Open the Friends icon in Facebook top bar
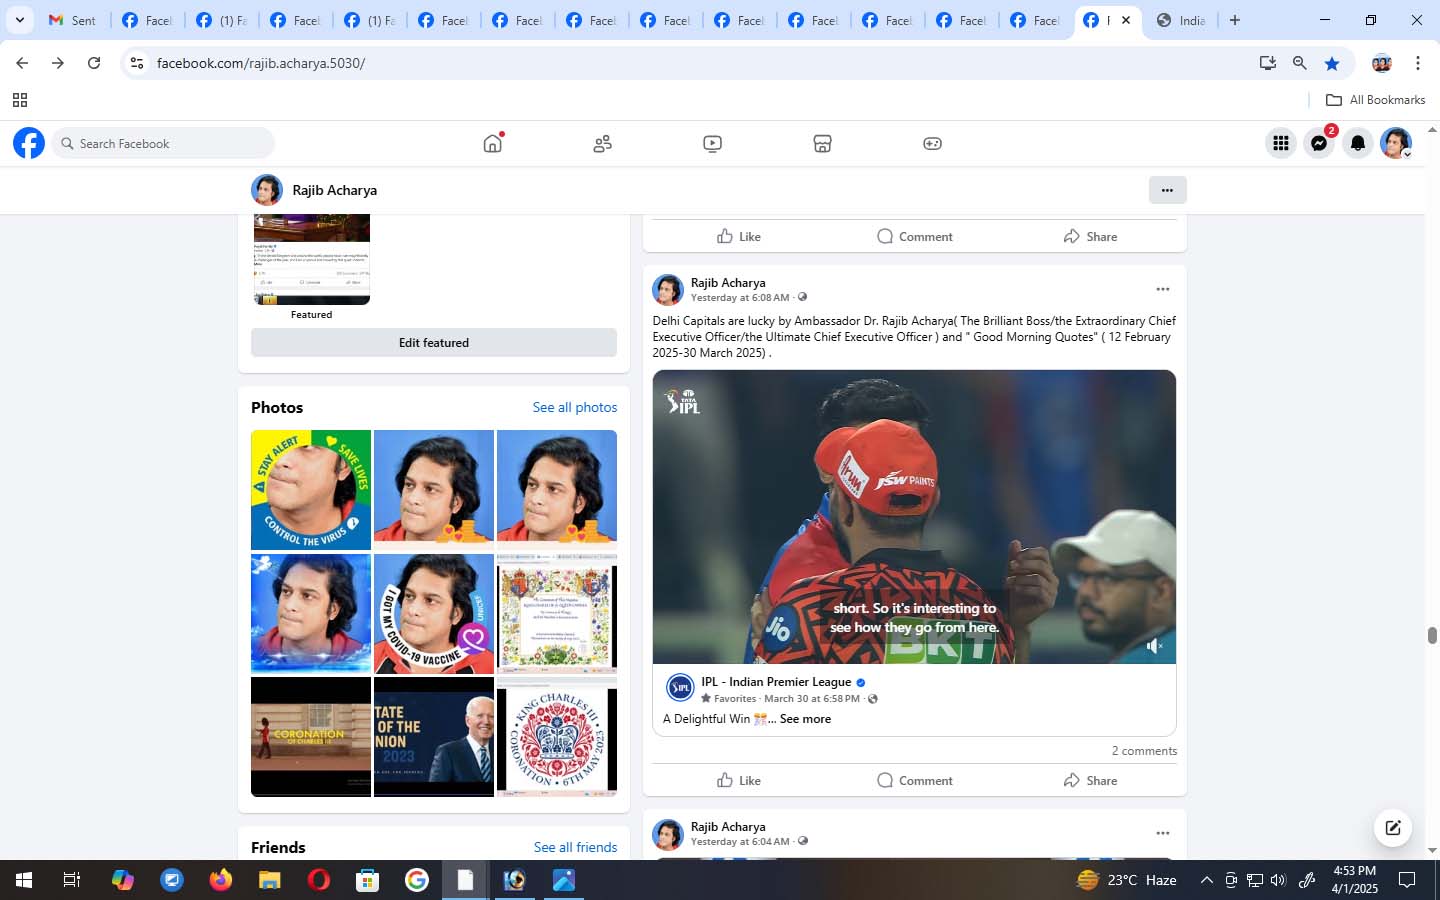This screenshot has height=900, width=1440. (602, 143)
